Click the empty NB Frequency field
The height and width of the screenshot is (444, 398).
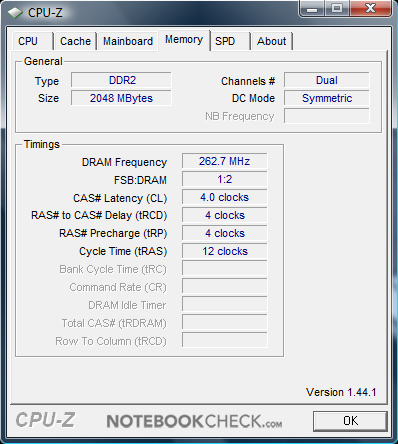coord(327,116)
